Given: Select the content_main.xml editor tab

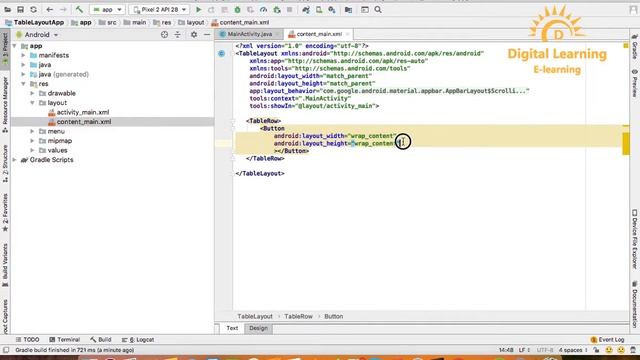Looking at the screenshot, I should [x=319, y=34].
